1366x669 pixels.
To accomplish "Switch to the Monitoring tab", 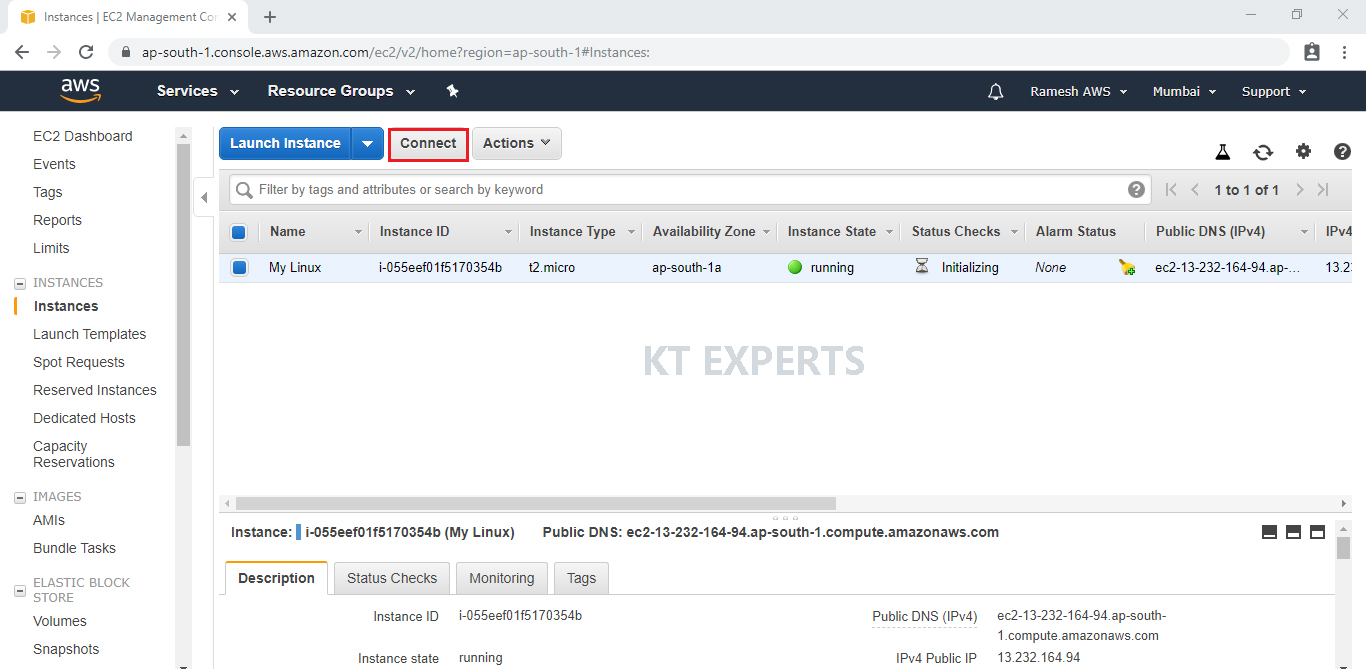I will pos(502,578).
